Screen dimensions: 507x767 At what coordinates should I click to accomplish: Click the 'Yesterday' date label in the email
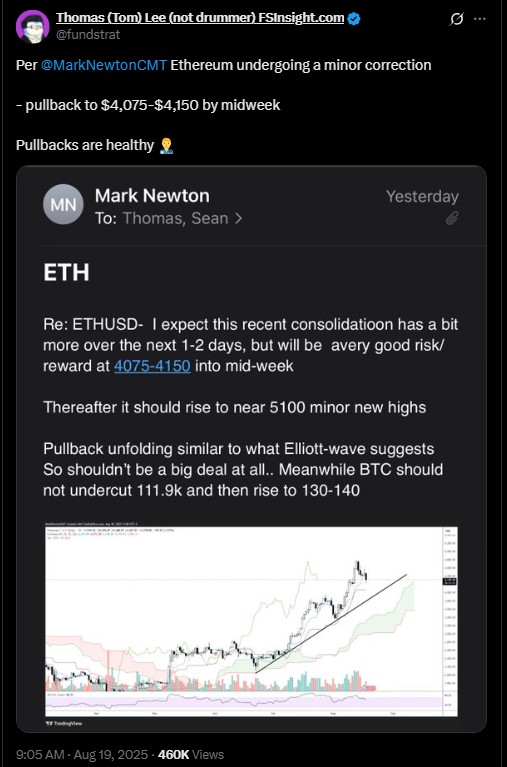pos(422,196)
